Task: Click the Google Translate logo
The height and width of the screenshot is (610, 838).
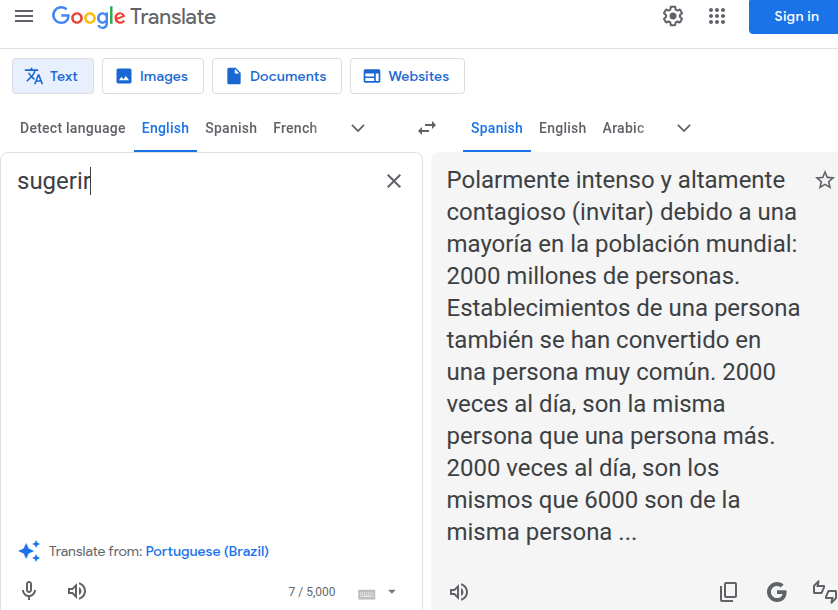Action: (134, 17)
